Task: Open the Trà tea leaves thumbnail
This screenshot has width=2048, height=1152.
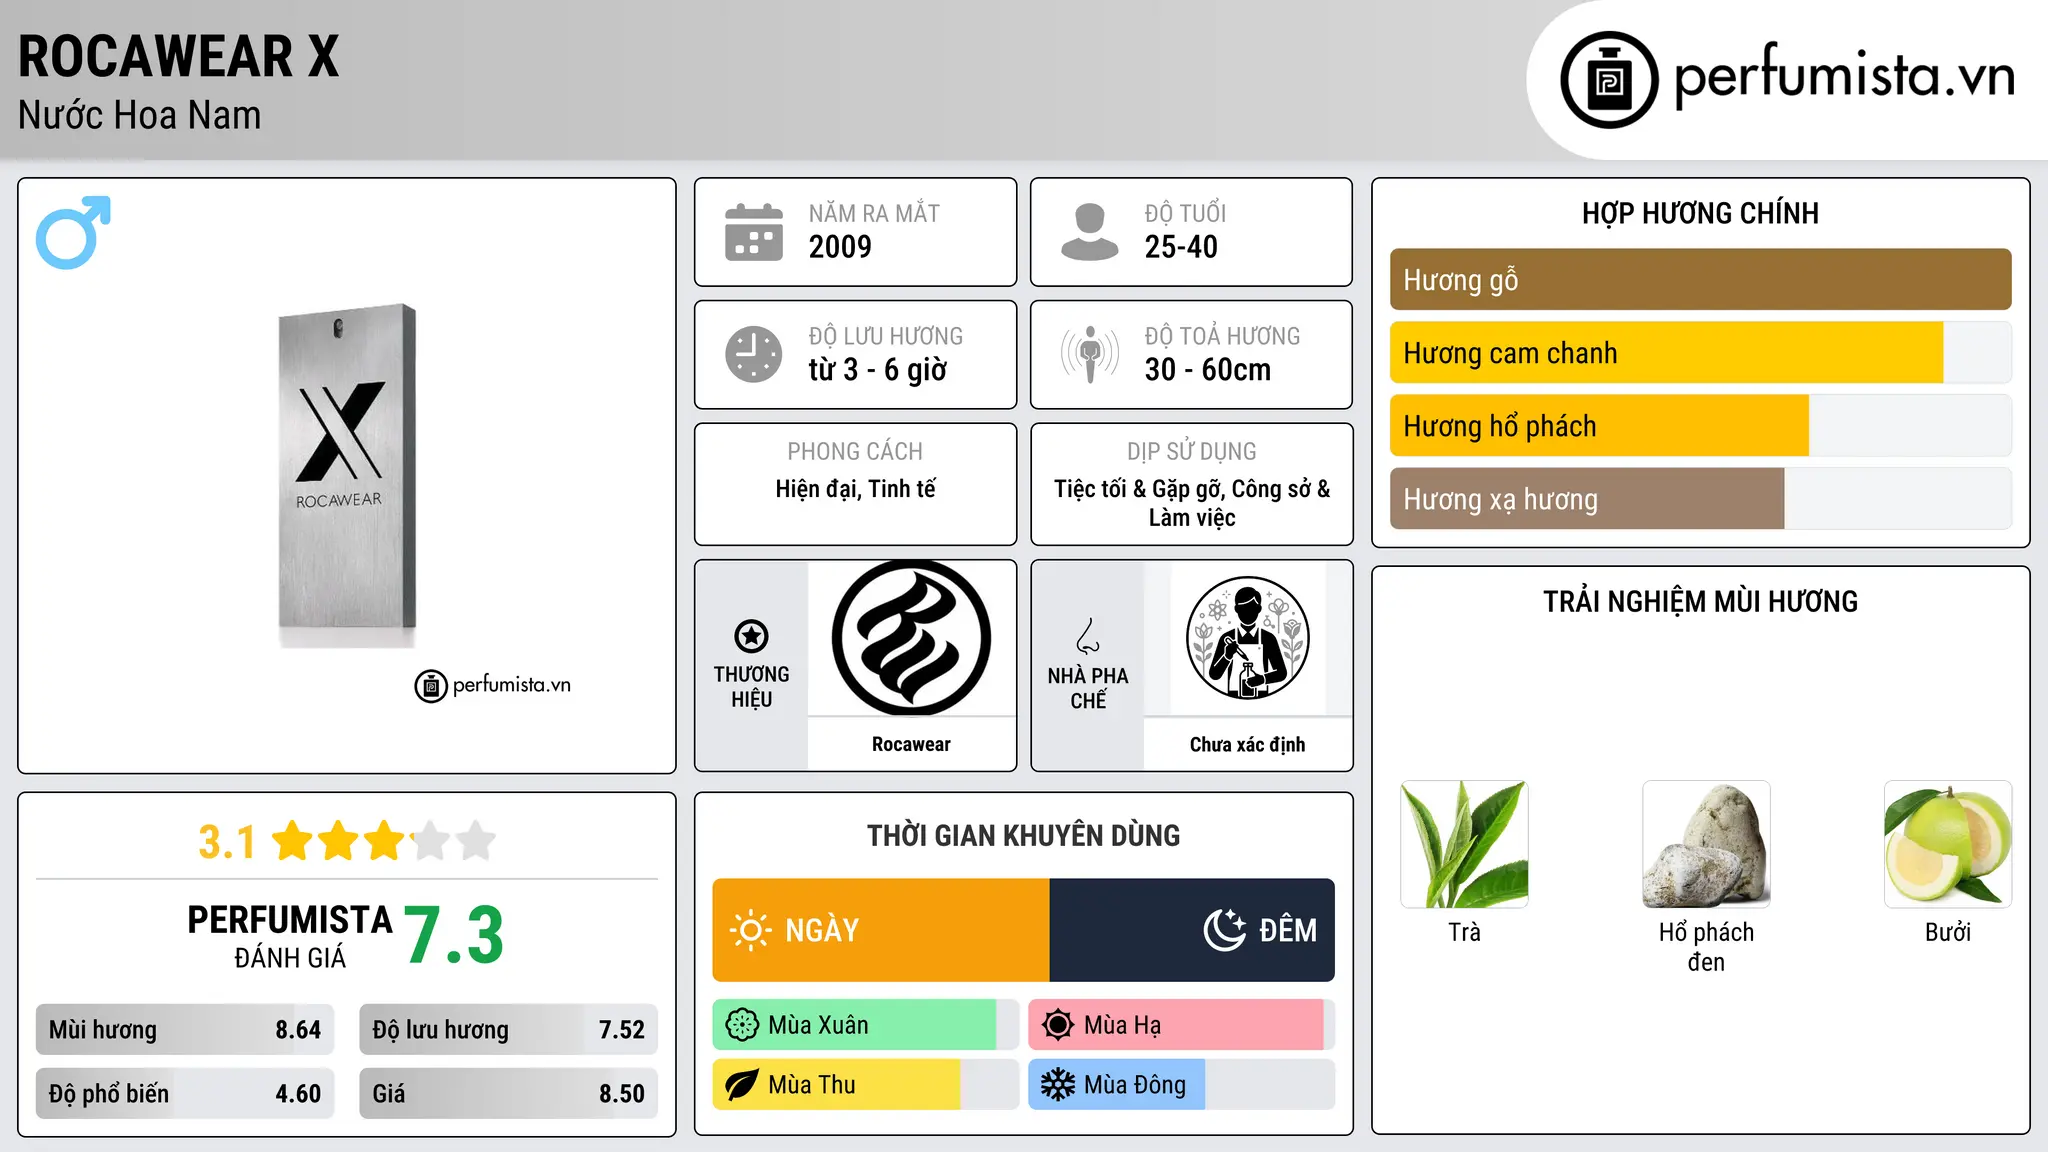Action: [x=1464, y=845]
